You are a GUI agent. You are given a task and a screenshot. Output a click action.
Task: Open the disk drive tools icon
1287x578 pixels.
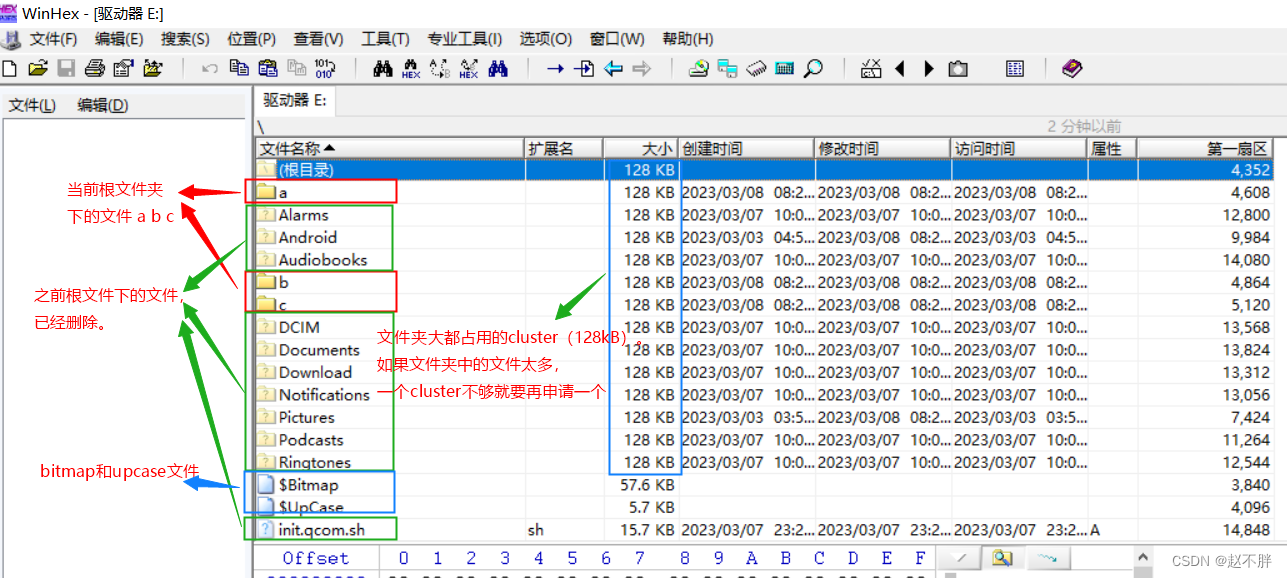pyautogui.click(x=700, y=68)
